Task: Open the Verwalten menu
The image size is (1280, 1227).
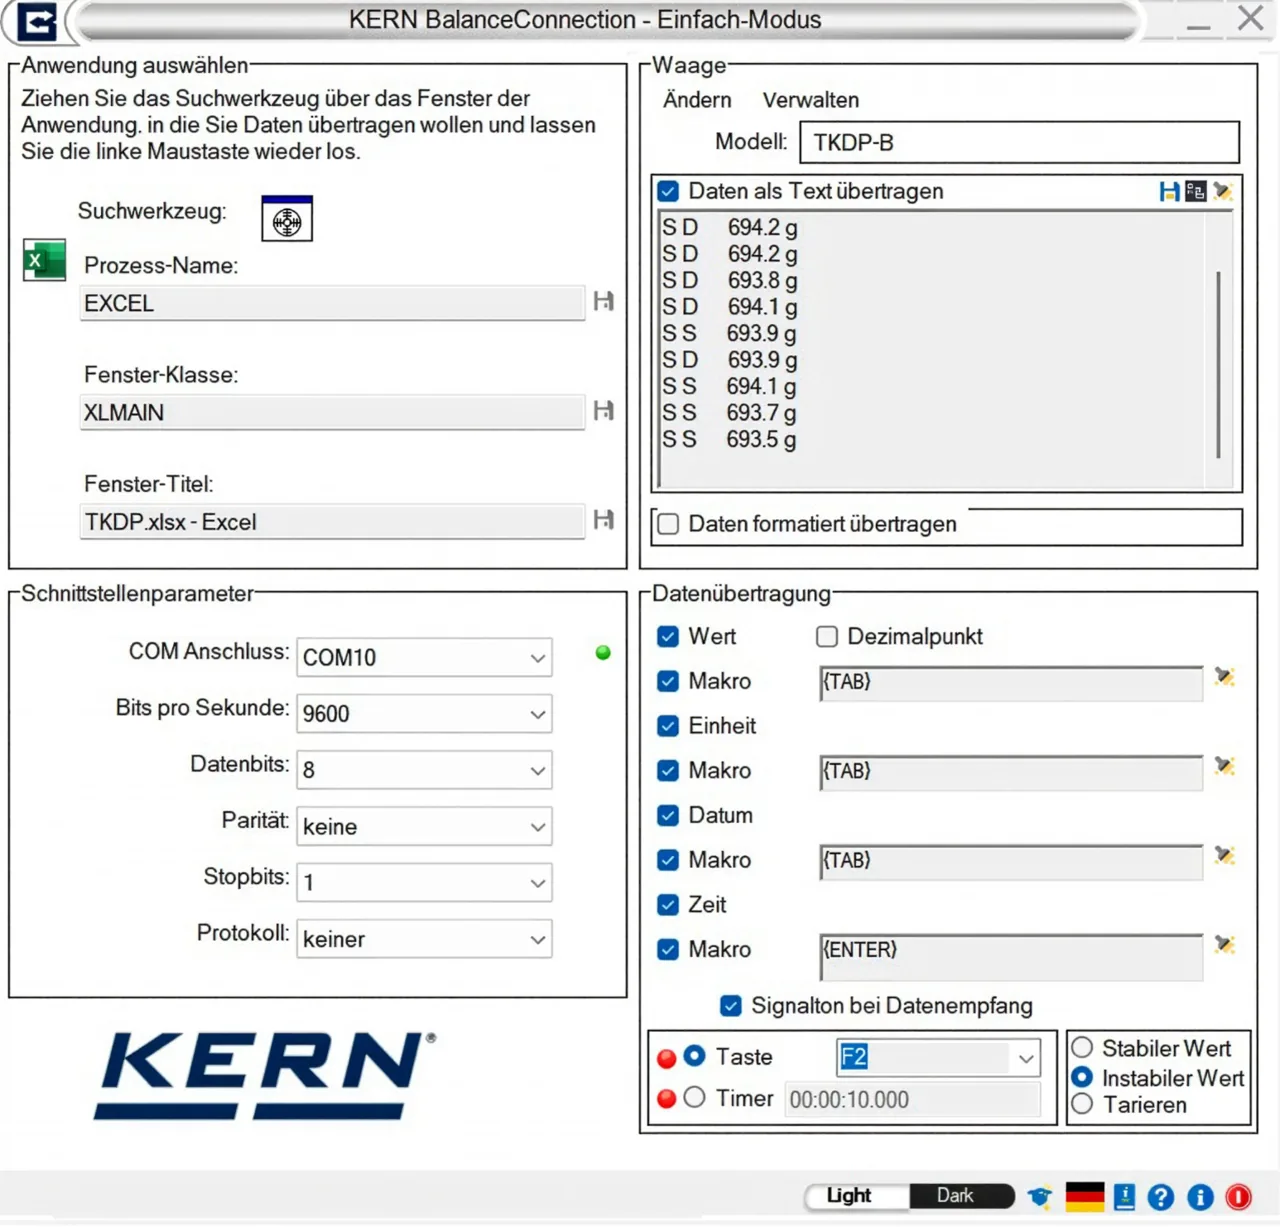Action: 811,100
